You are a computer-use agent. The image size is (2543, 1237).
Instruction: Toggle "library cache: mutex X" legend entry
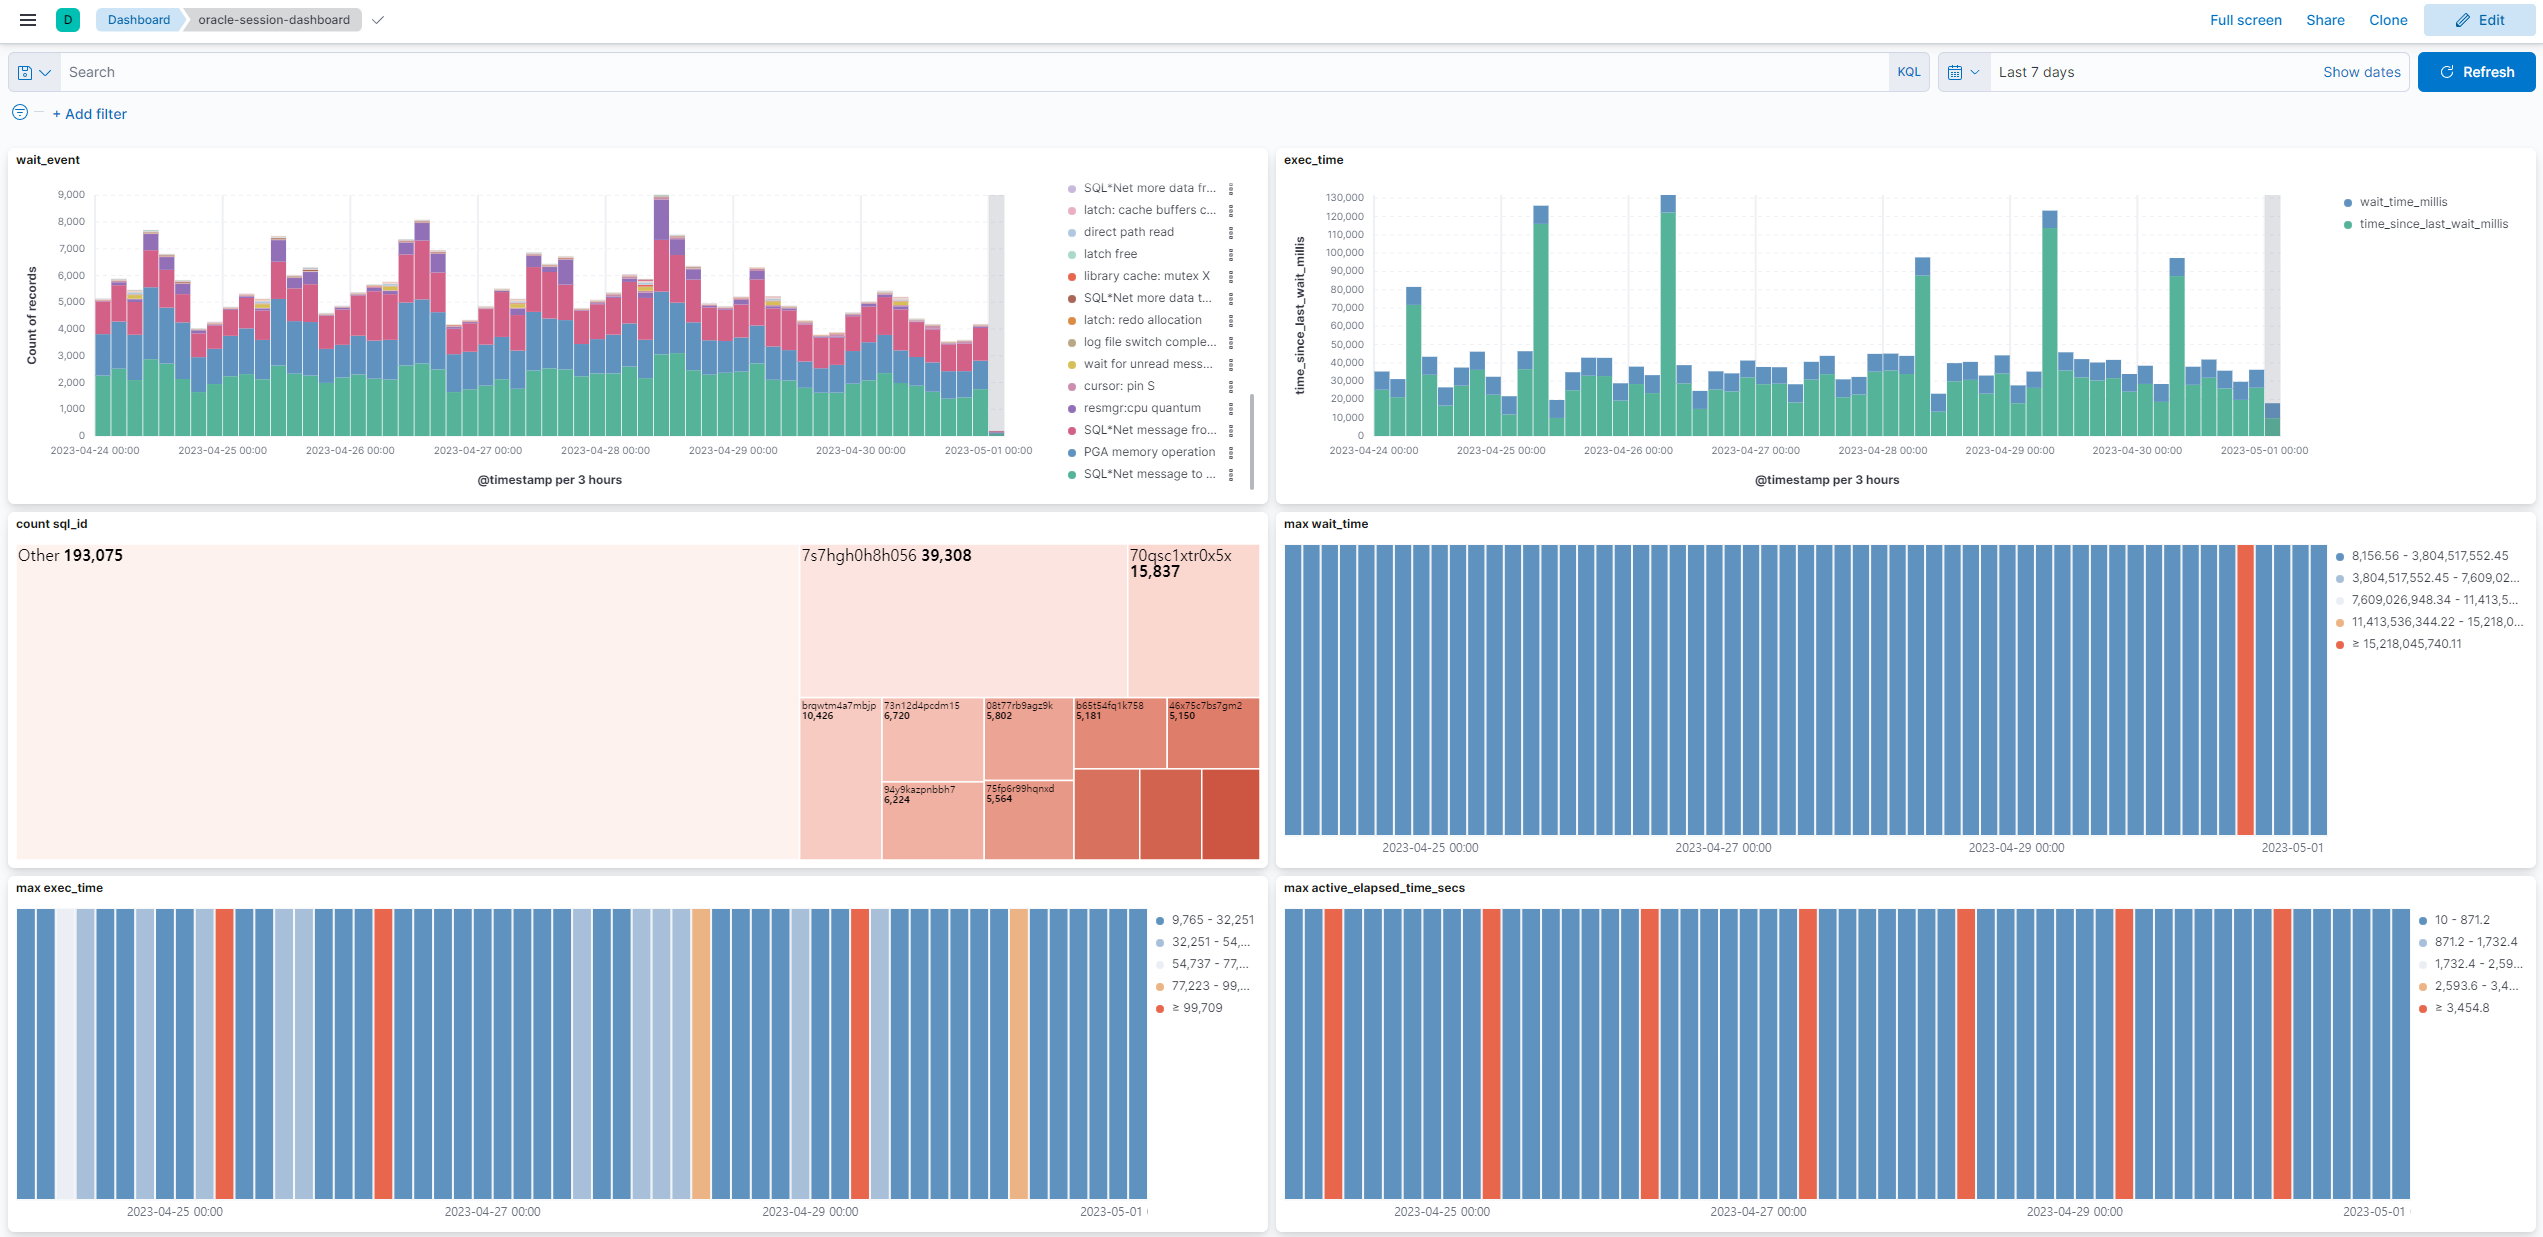point(1146,275)
